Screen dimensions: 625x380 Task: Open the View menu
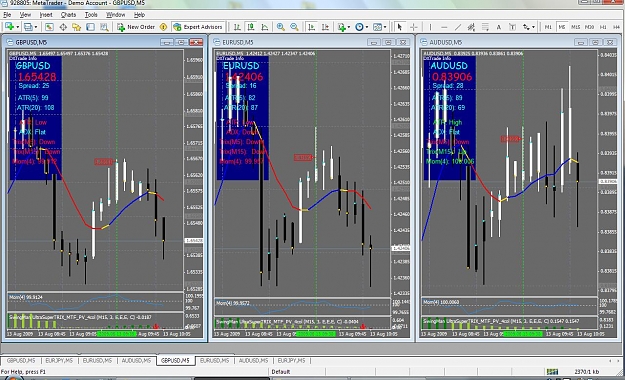[x=25, y=15]
